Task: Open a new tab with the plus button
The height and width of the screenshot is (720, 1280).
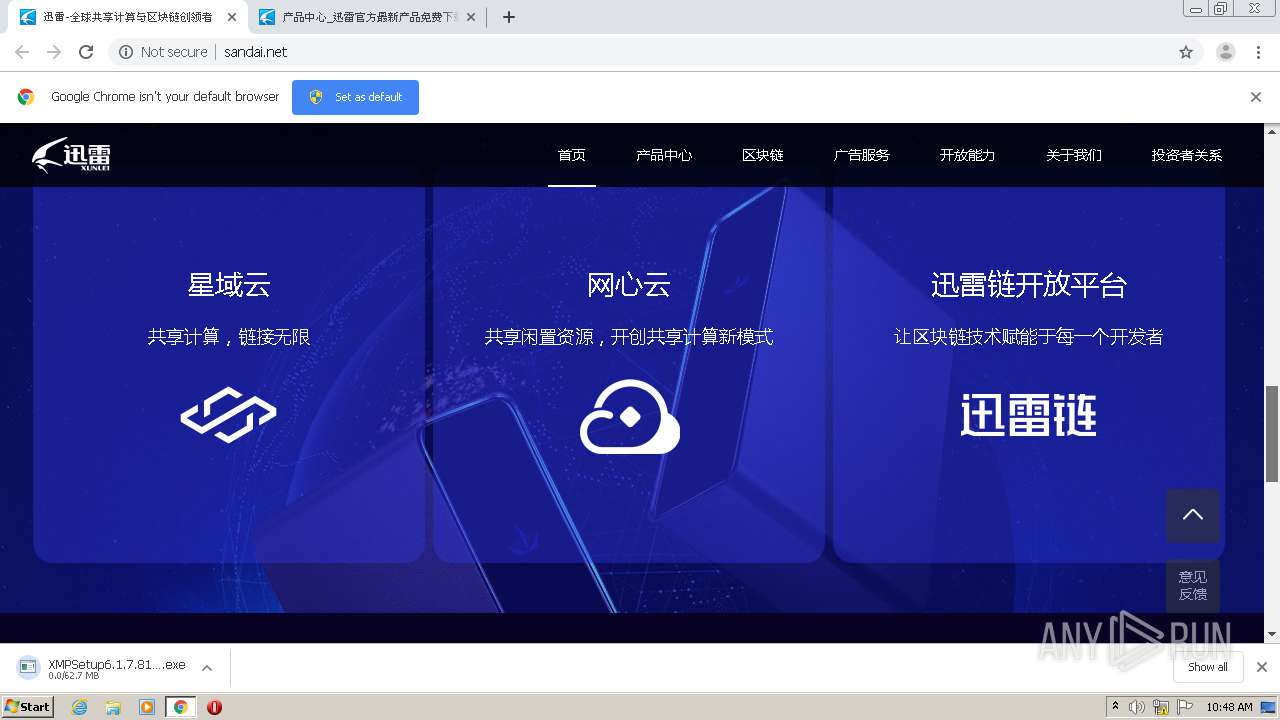Action: [x=509, y=17]
